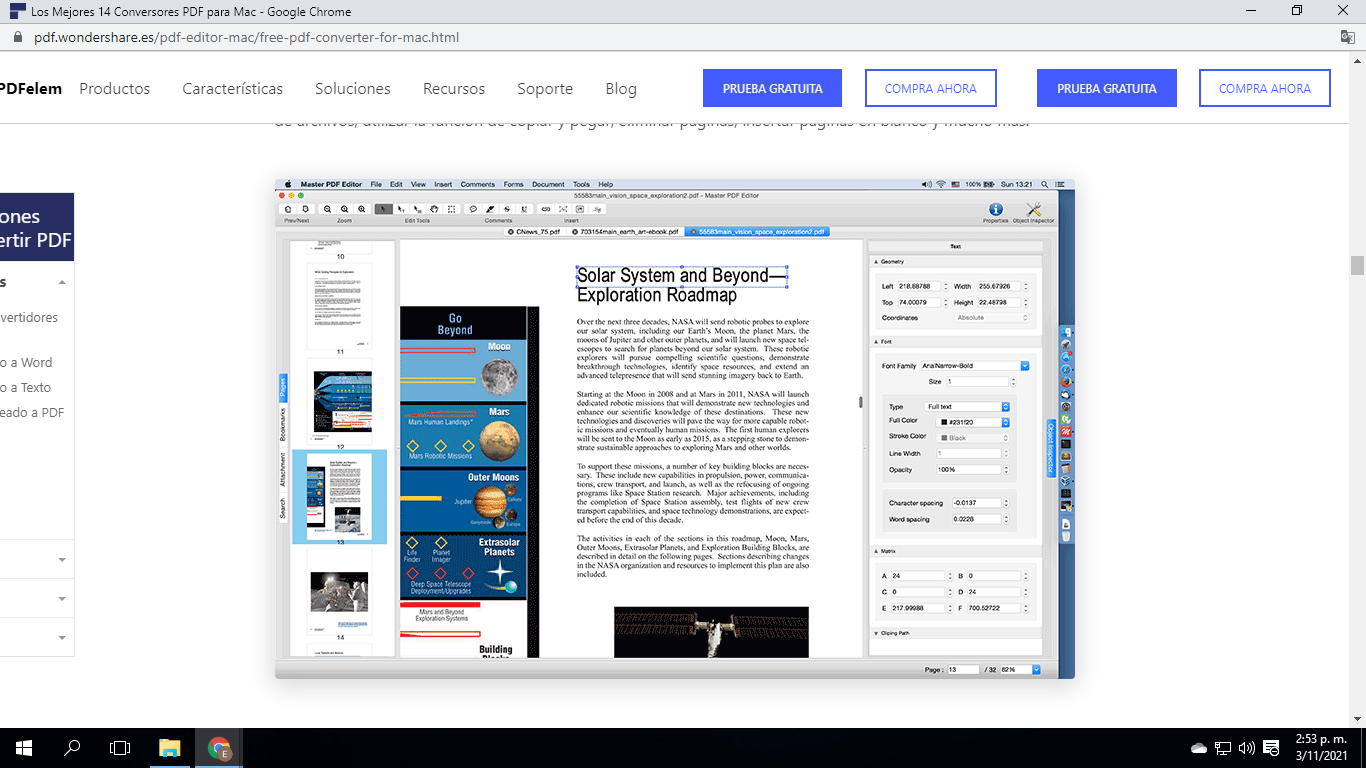
Task: Open the Font Family dropdown
Action: (1023, 365)
